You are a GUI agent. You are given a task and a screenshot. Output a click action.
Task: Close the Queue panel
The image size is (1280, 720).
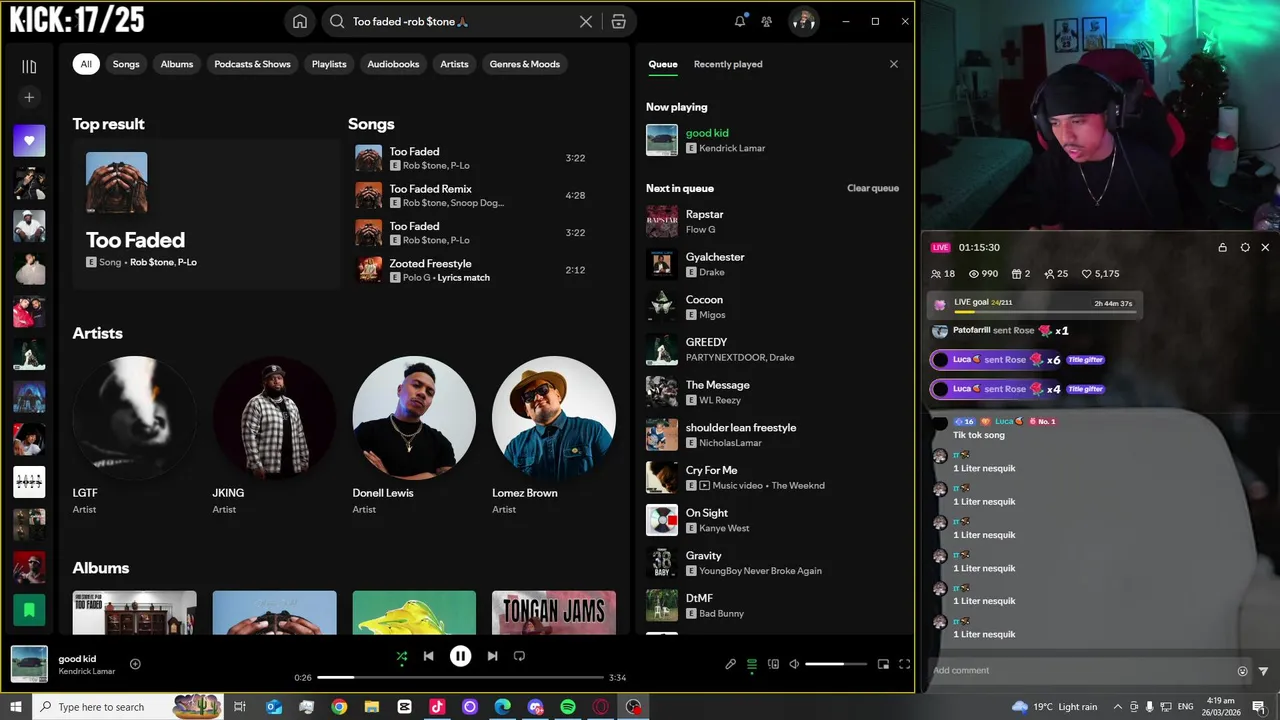tap(894, 64)
